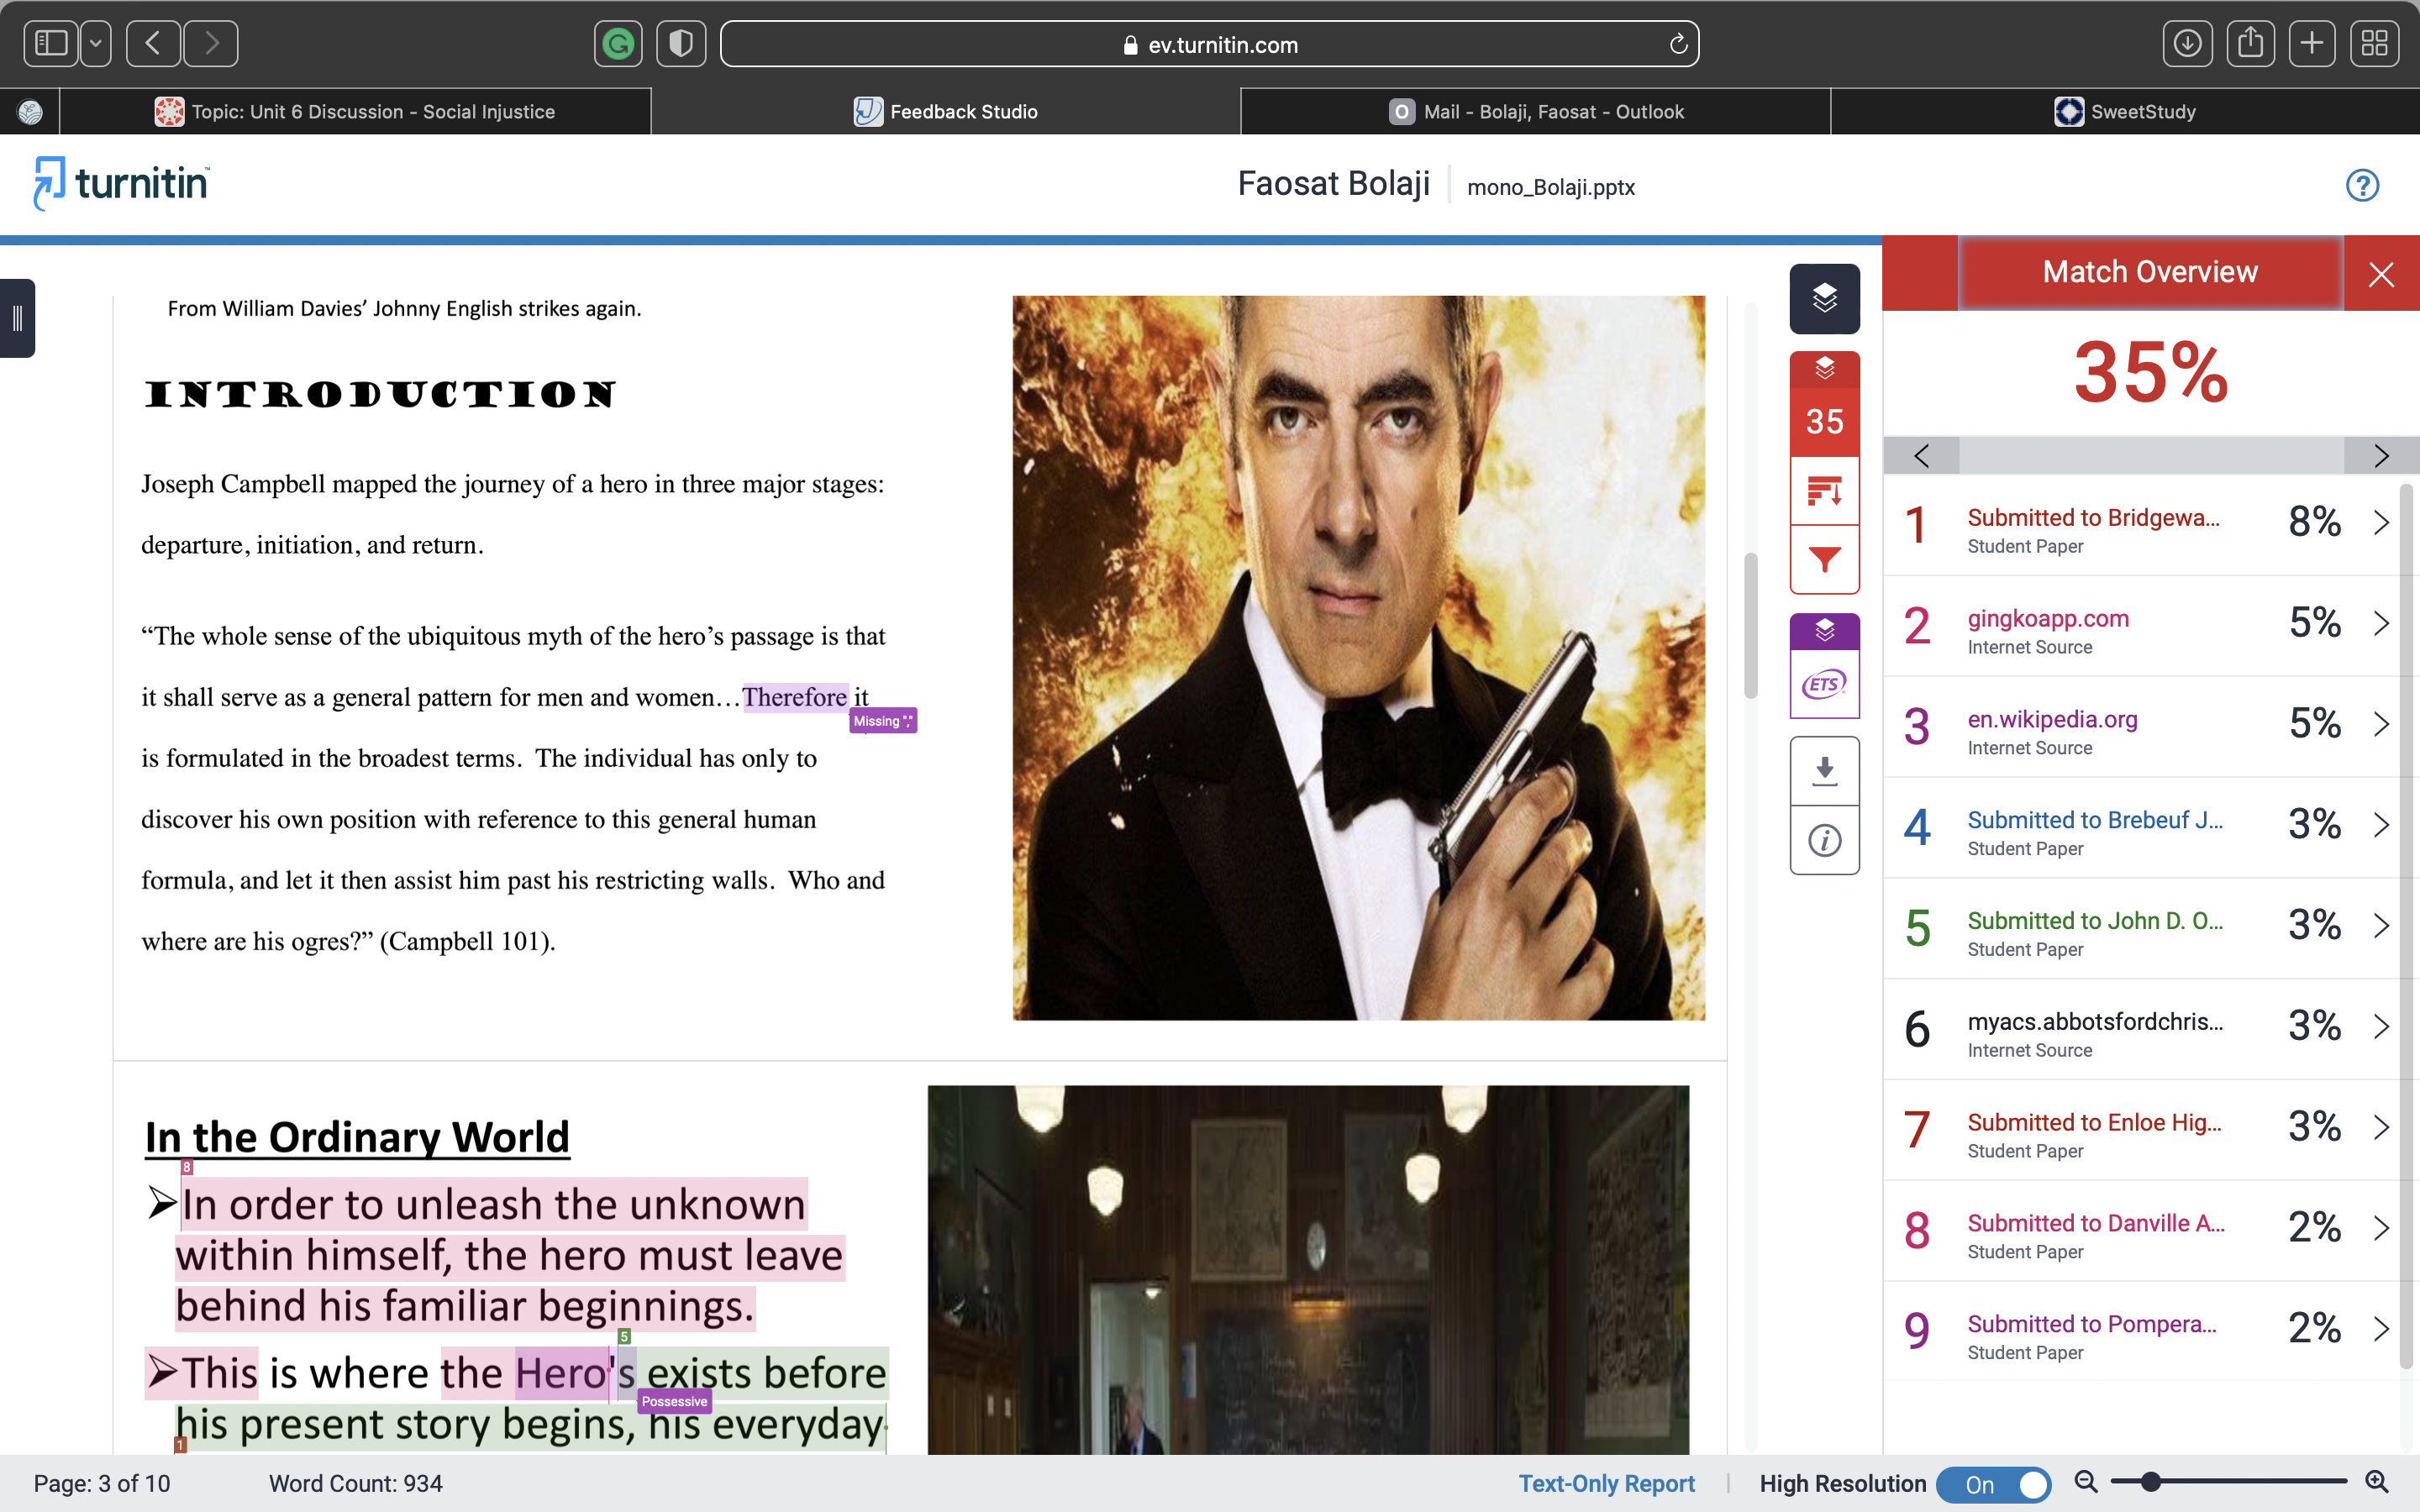Open Turnitin help question mark
The width and height of the screenshot is (2420, 1512).
pos(2362,185)
